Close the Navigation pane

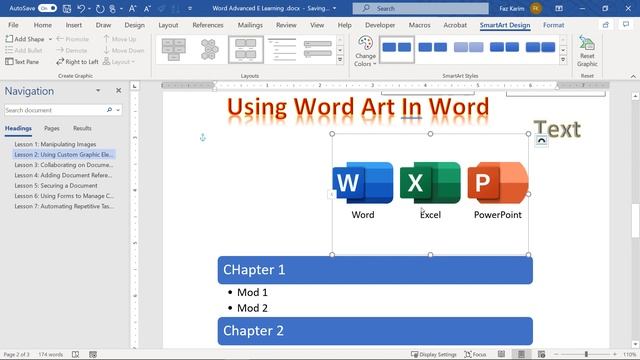(118, 91)
